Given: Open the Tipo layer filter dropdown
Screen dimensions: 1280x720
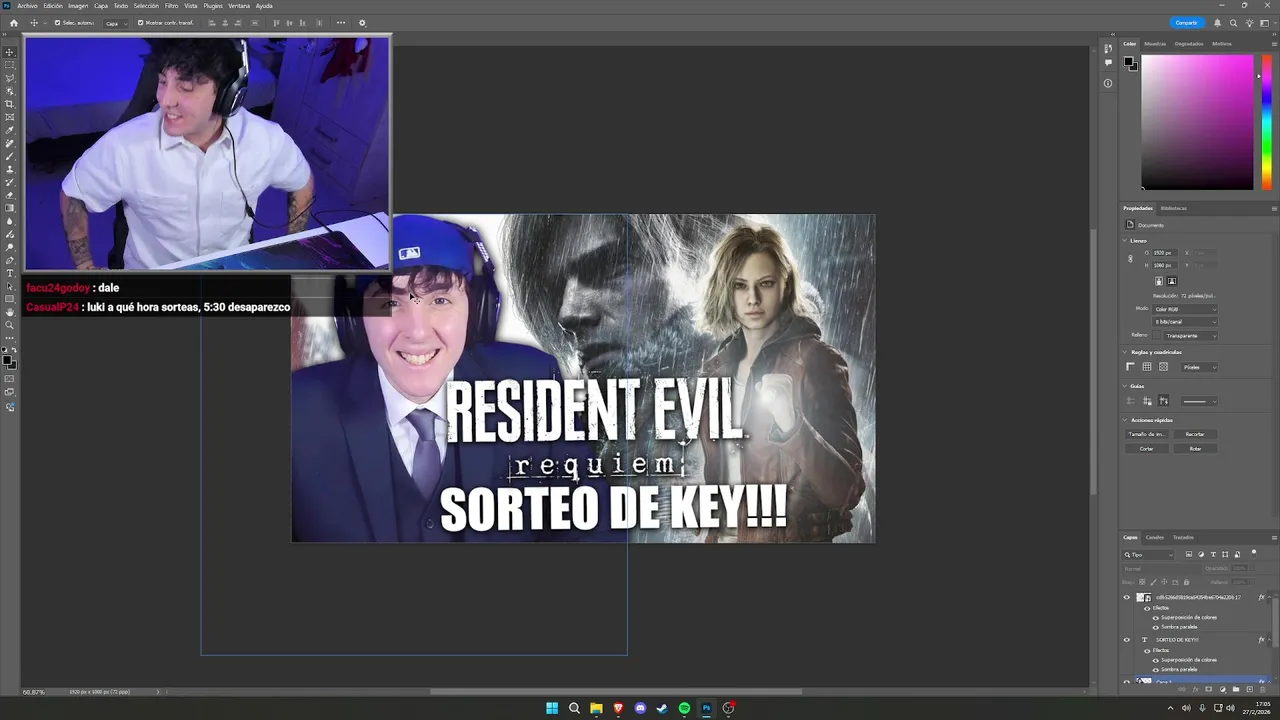Looking at the screenshot, I should pos(1148,555).
